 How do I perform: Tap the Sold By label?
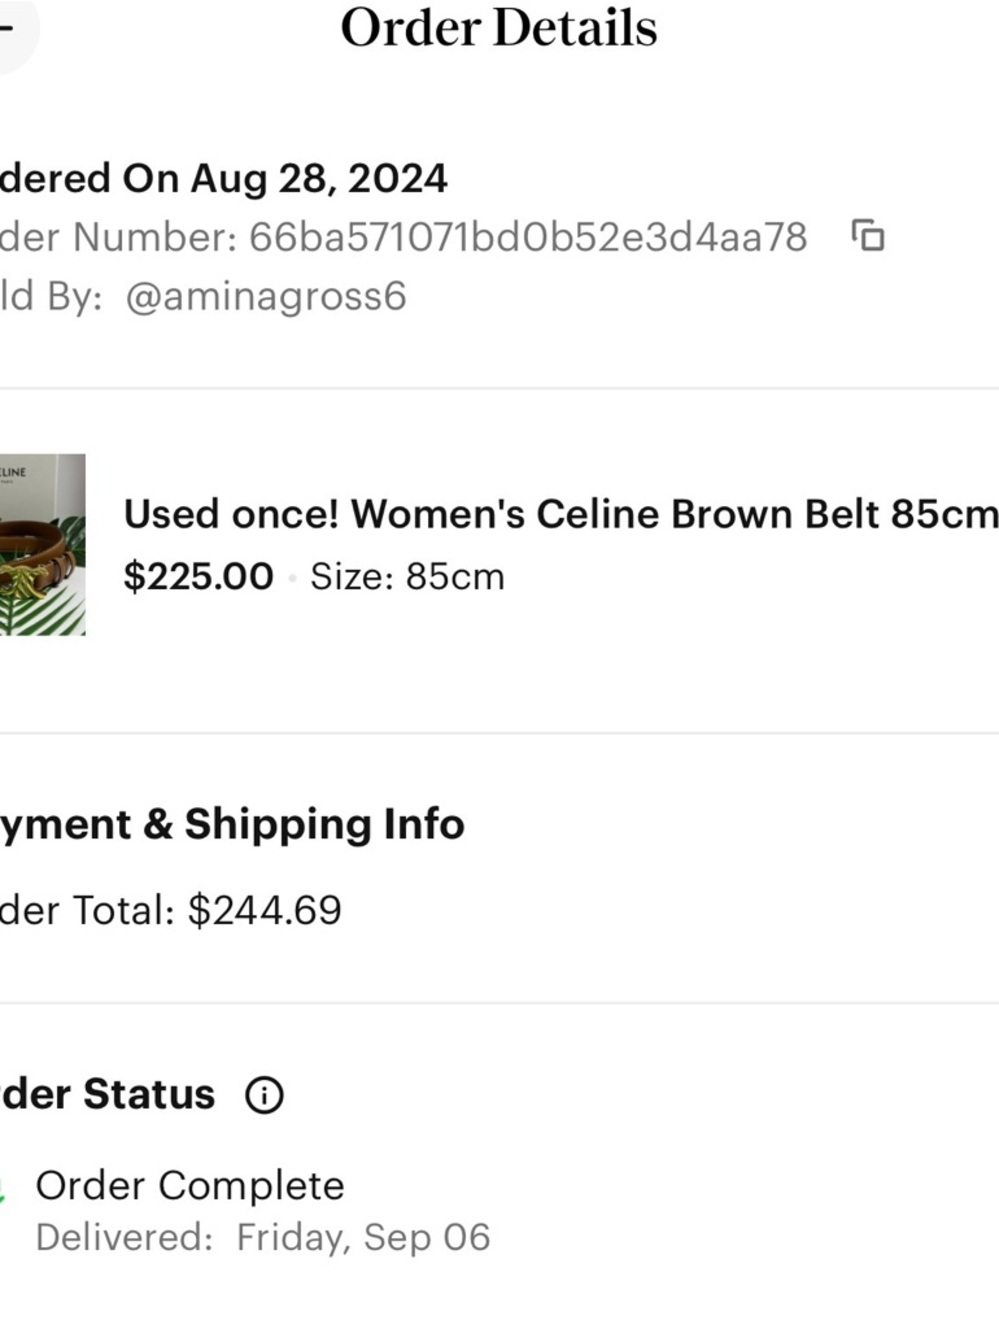tap(50, 296)
